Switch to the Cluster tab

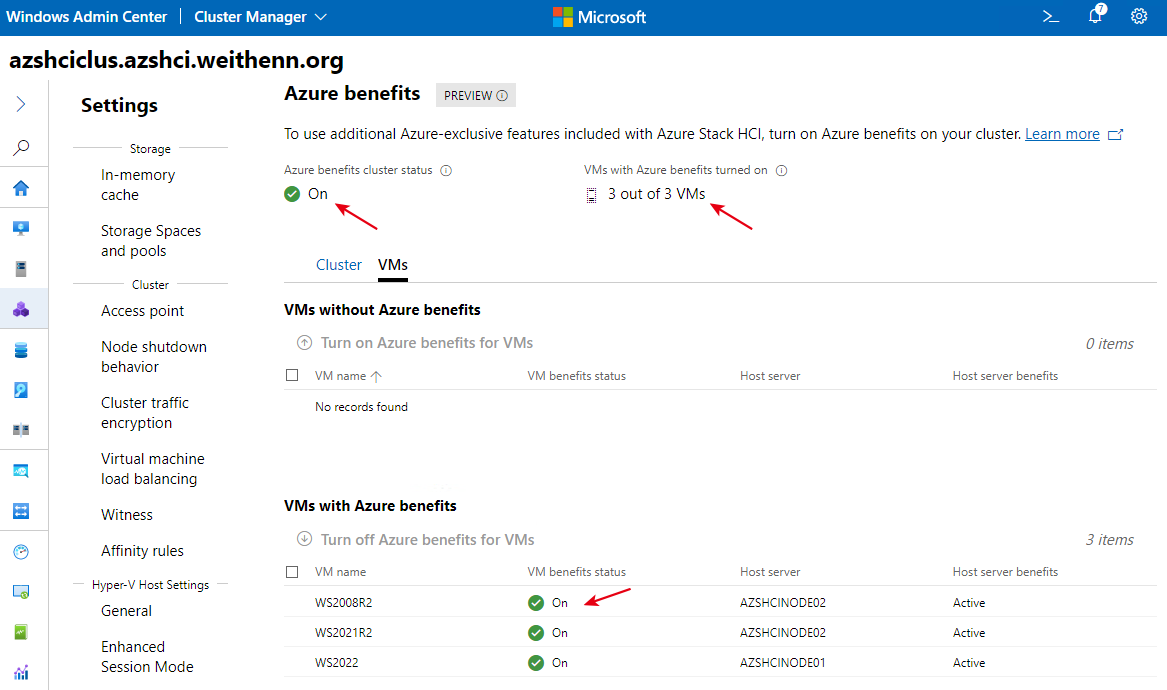(x=339, y=265)
